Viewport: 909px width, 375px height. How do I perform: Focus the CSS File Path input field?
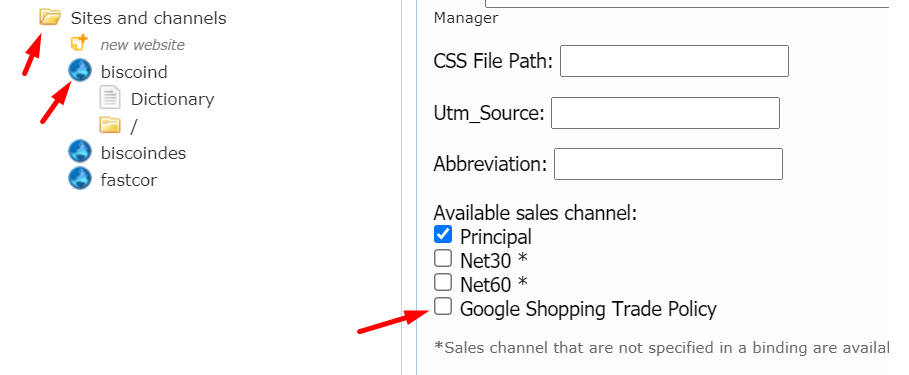674,61
